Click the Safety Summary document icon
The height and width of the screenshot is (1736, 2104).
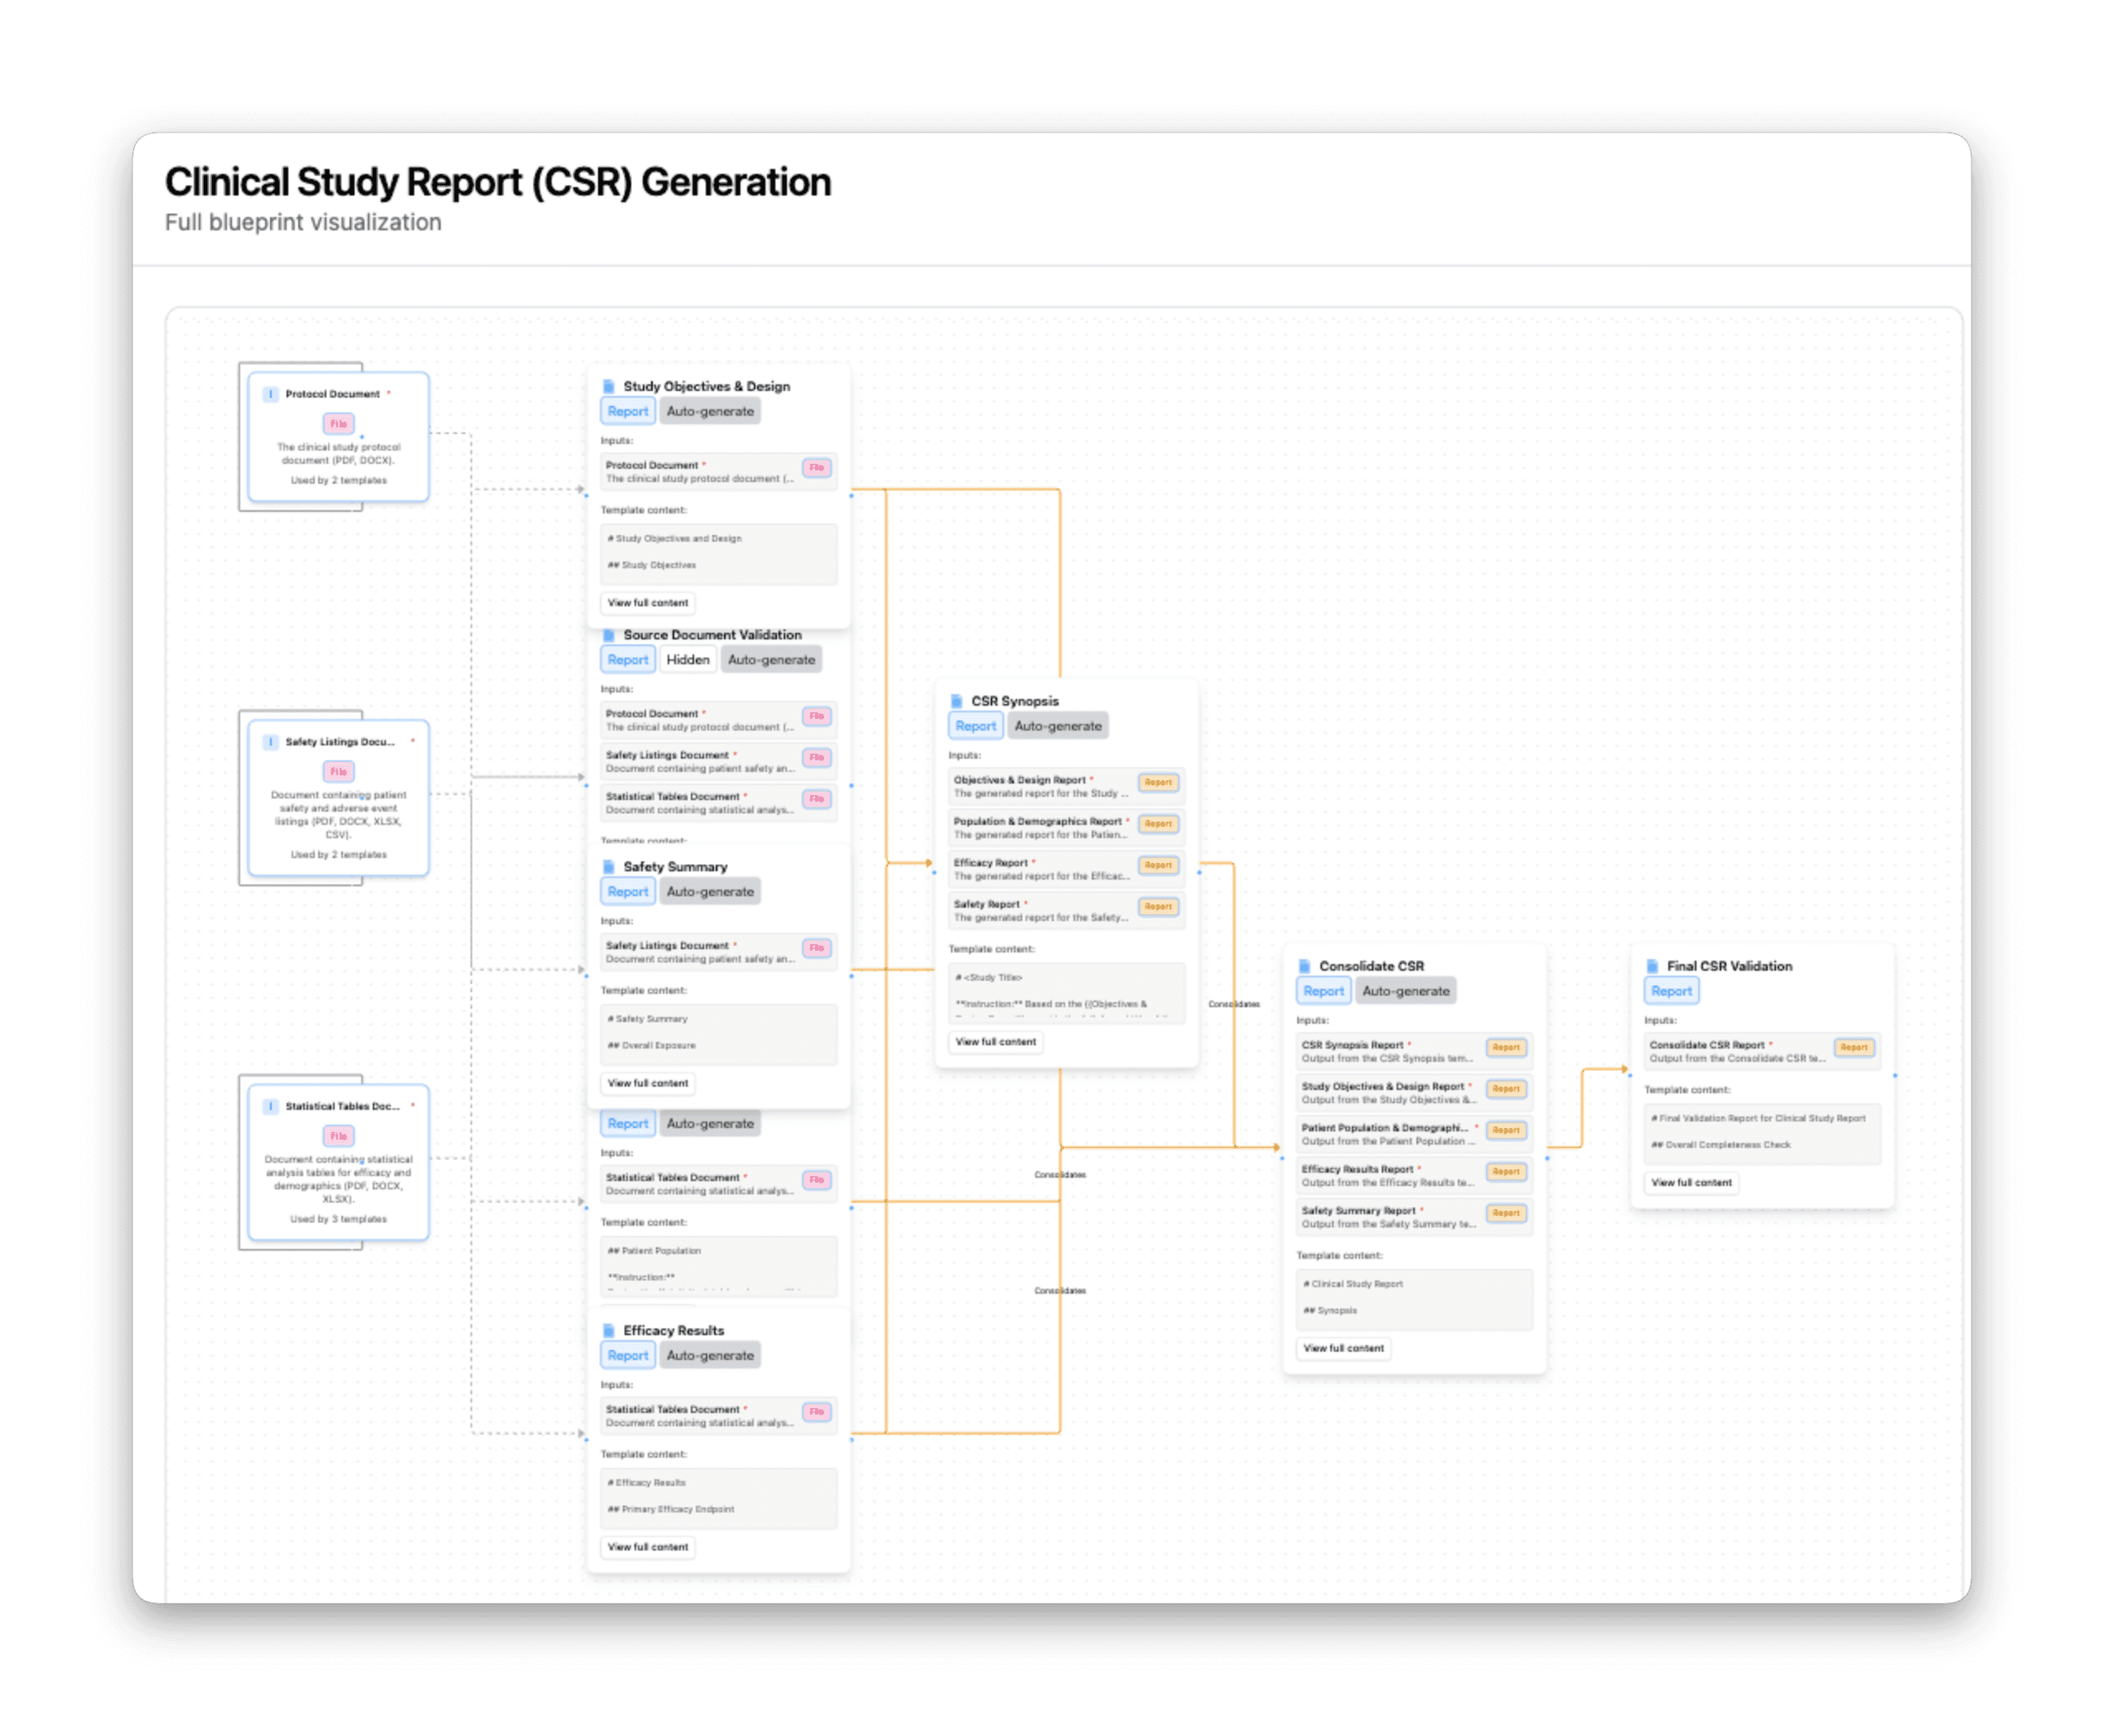(608, 867)
